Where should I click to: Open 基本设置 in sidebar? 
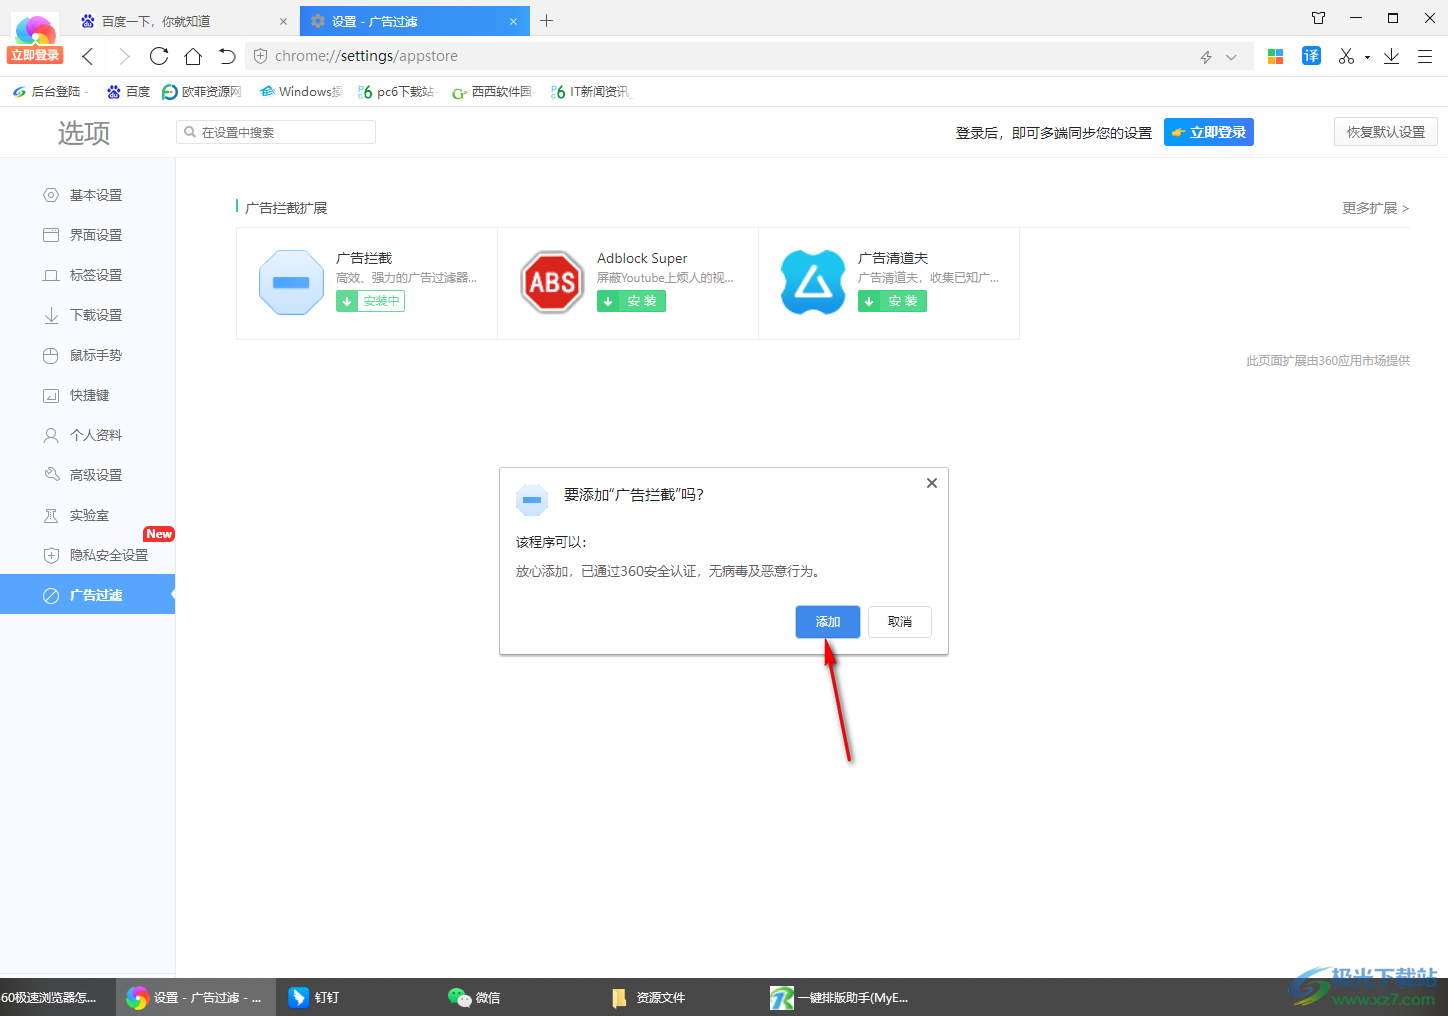pos(87,195)
